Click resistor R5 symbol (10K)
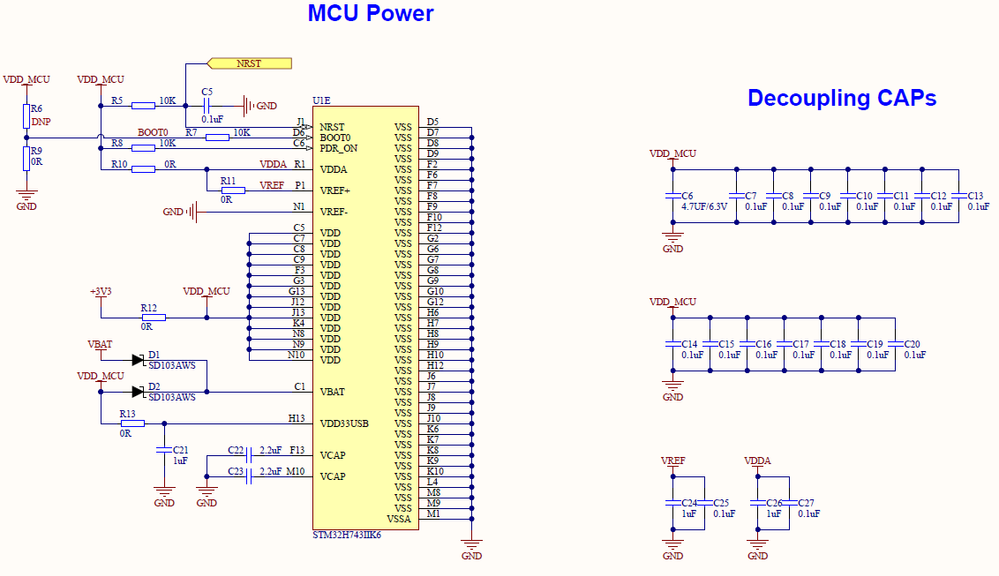The image size is (999, 576). [143, 106]
